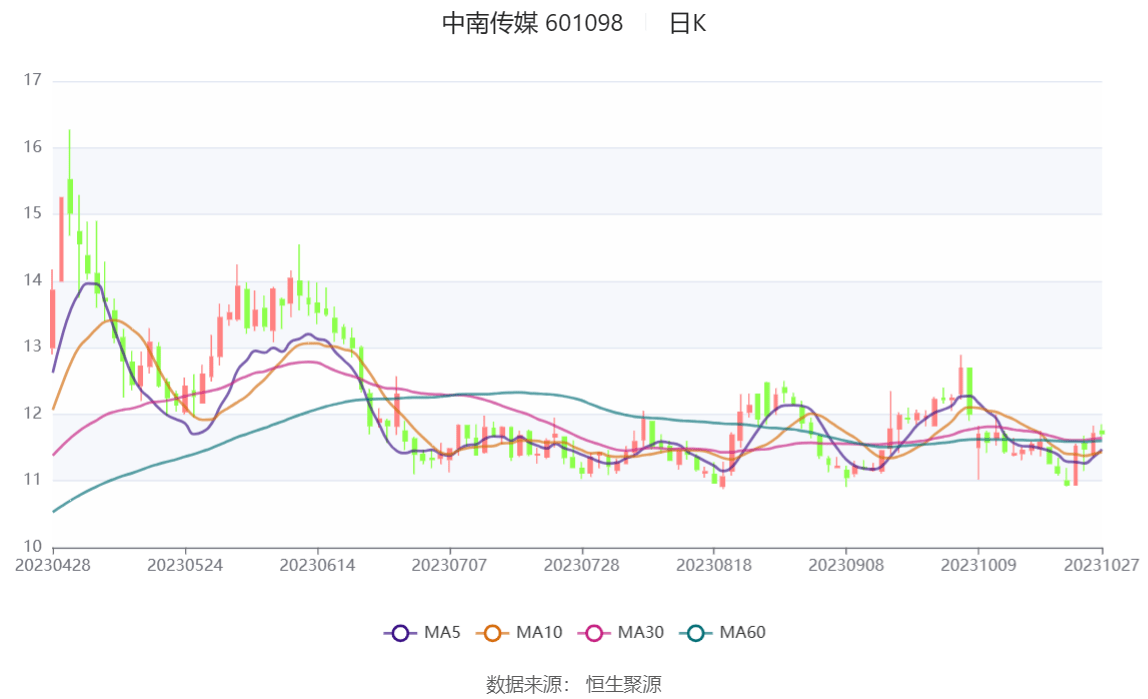Click the 恒生聚源 data source text
The image size is (1148, 699).
click(623, 684)
